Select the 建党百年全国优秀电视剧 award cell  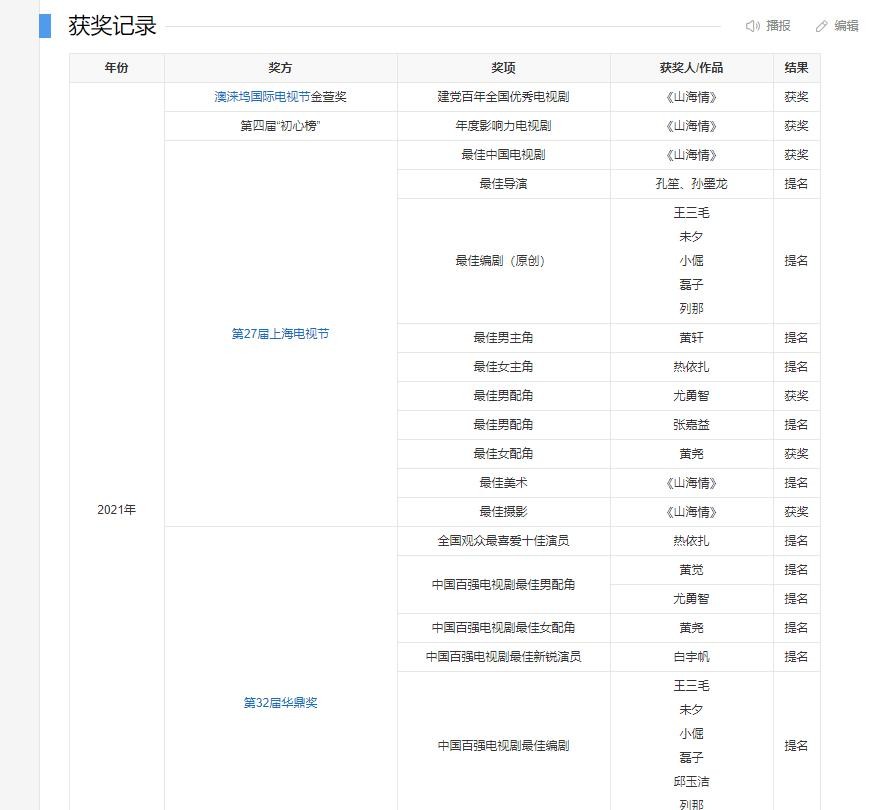(x=503, y=97)
